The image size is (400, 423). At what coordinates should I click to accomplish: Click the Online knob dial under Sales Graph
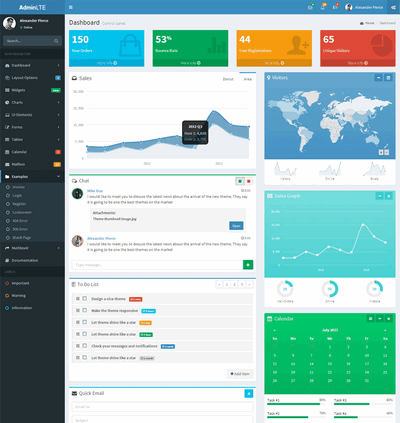(330, 289)
